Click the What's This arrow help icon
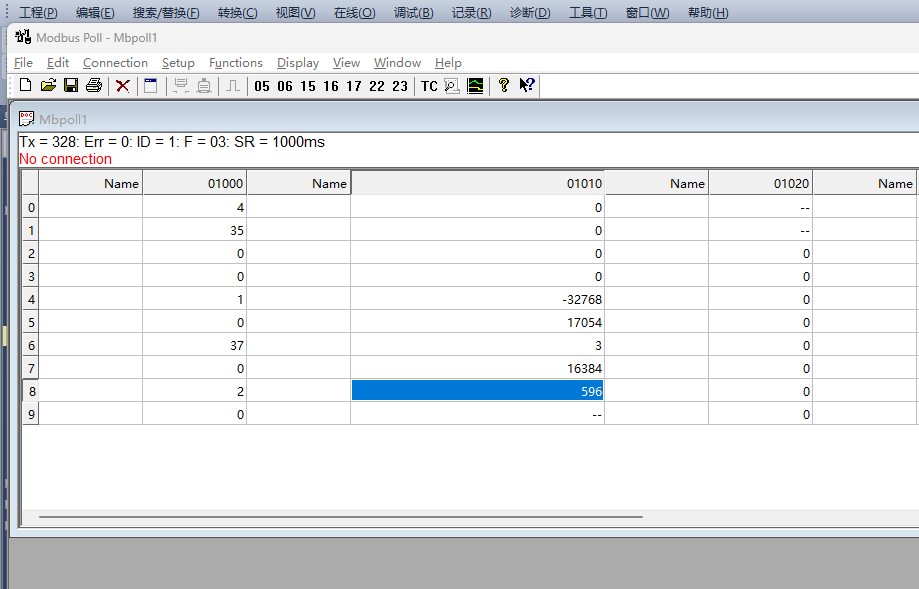This screenshot has height=589, width=919. point(527,86)
